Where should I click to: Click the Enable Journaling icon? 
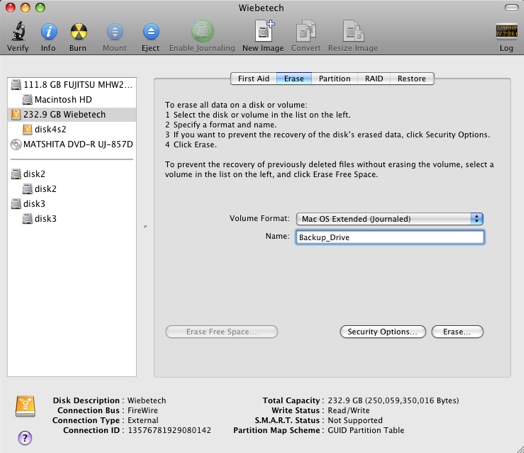202,31
